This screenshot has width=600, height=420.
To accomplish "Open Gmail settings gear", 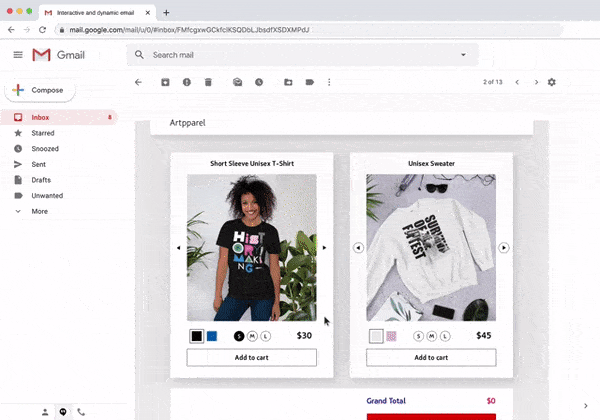I will click(x=551, y=82).
